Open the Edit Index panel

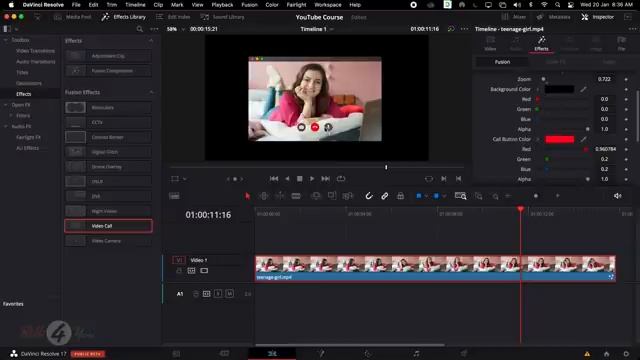(x=173, y=17)
